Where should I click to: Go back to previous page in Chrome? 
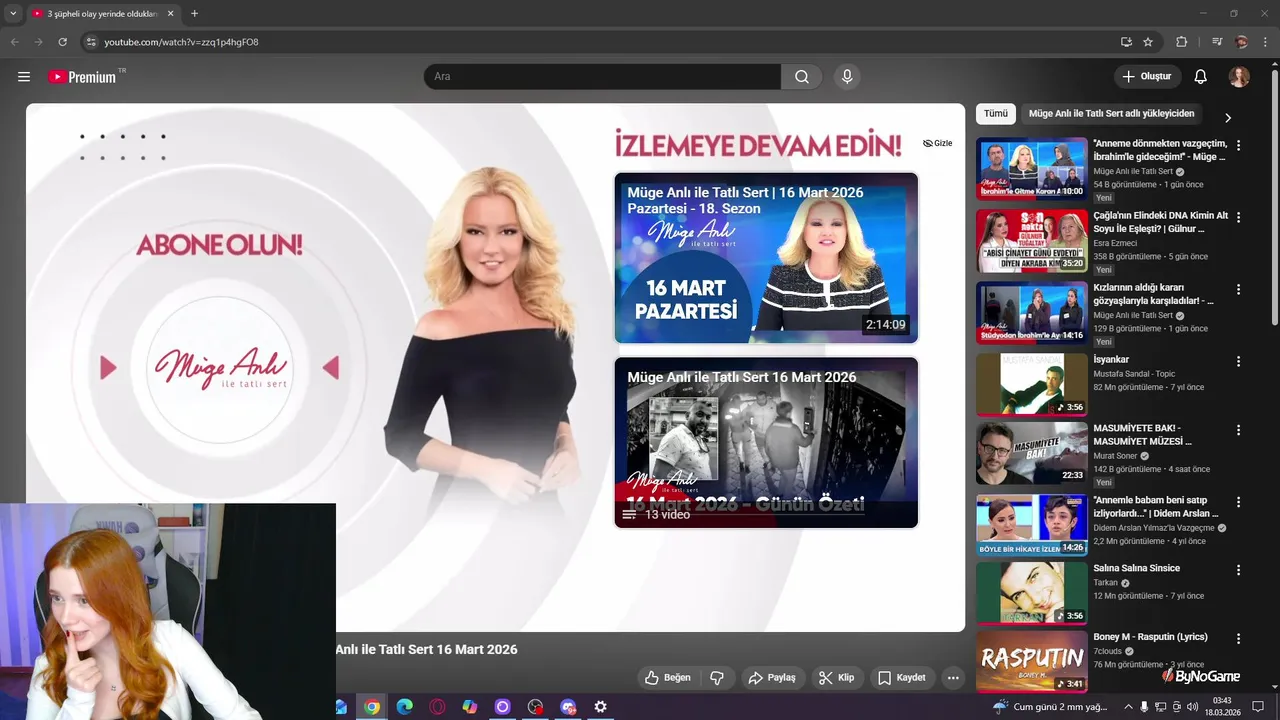point(15,42)
